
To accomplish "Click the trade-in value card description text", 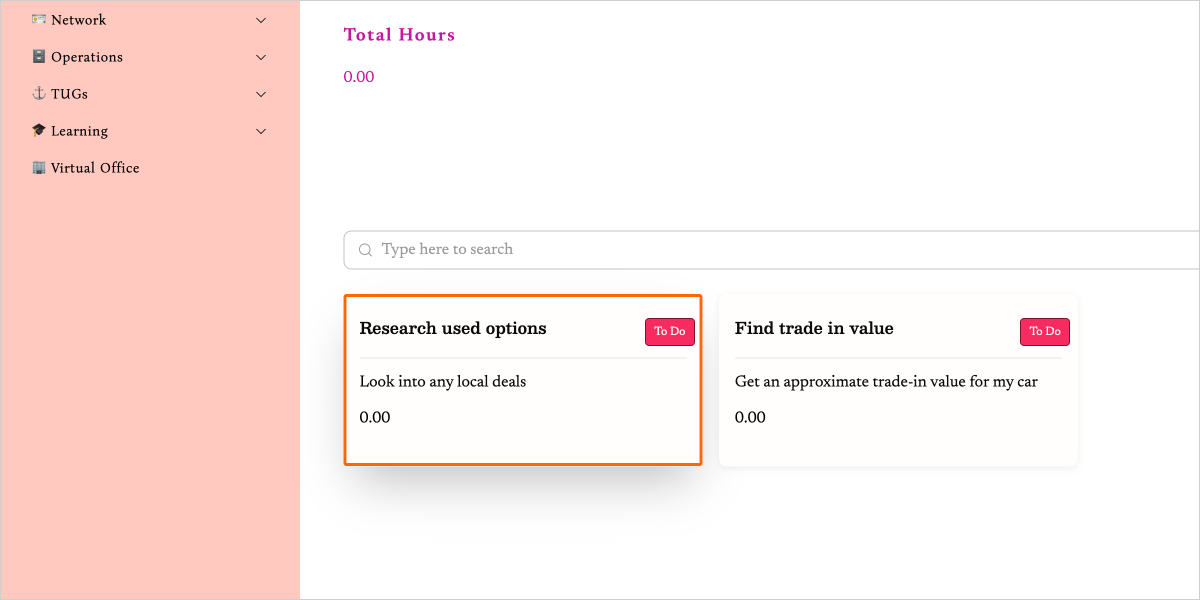I will (886, 381).
